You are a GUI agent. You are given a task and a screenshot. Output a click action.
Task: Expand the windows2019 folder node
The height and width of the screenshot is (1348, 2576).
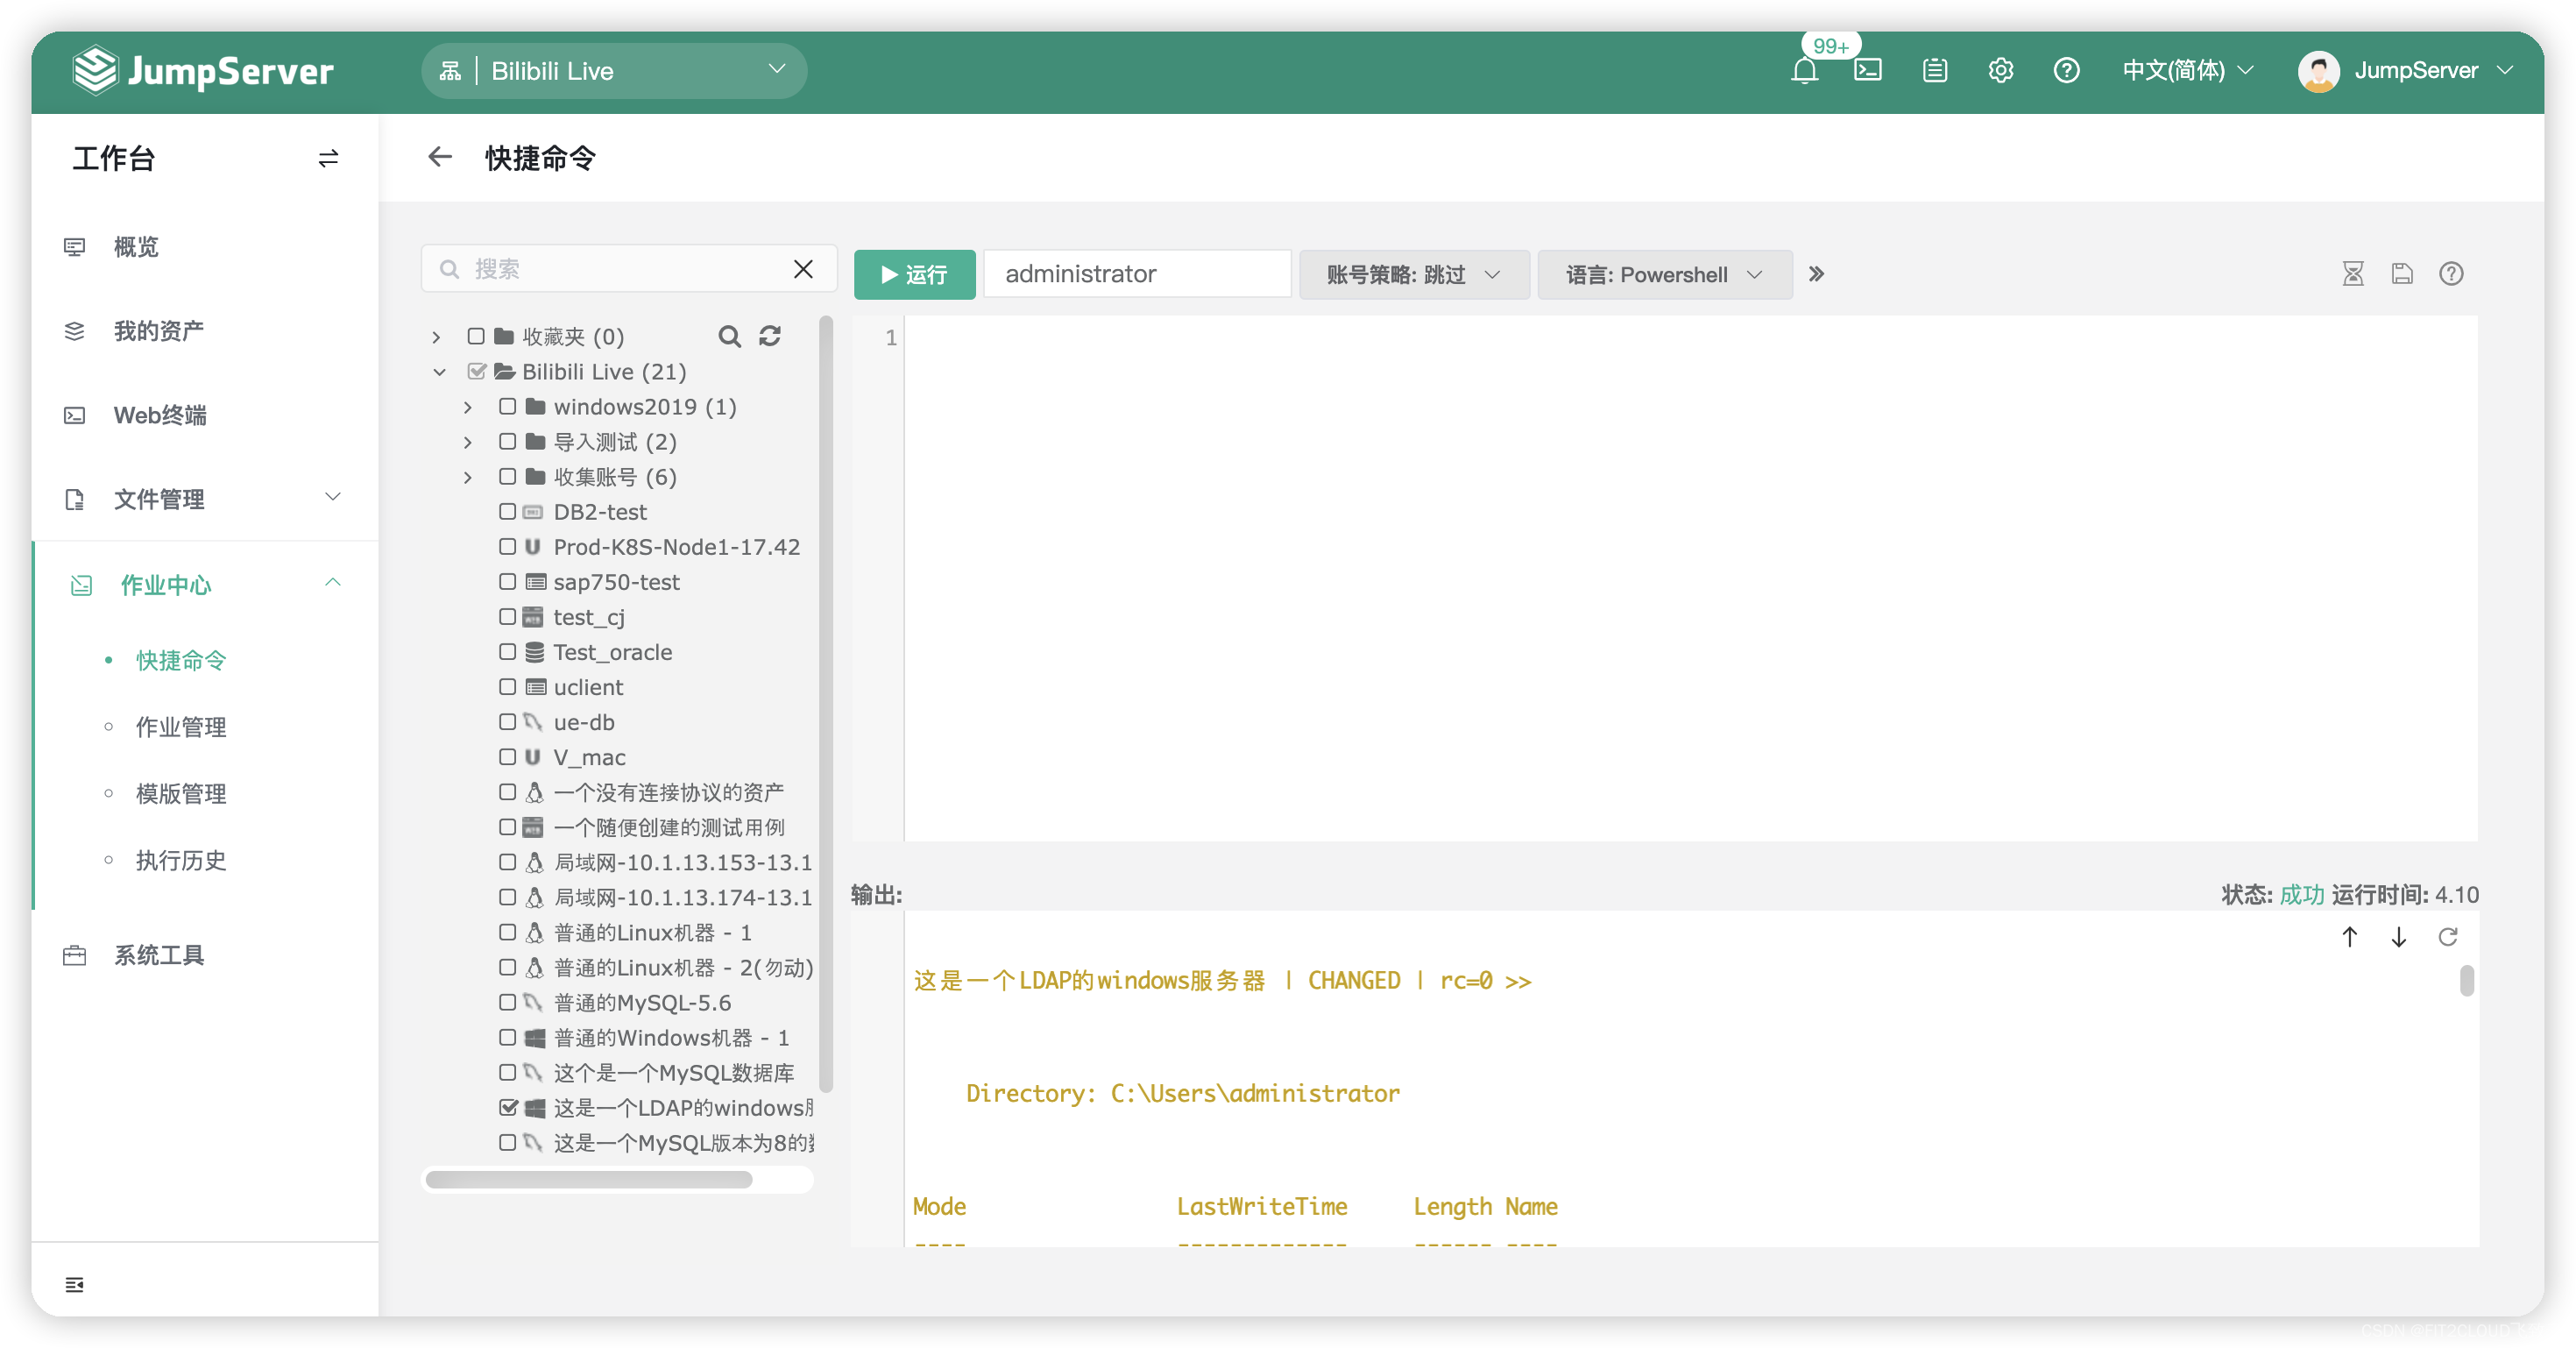(x=468, y=407)
